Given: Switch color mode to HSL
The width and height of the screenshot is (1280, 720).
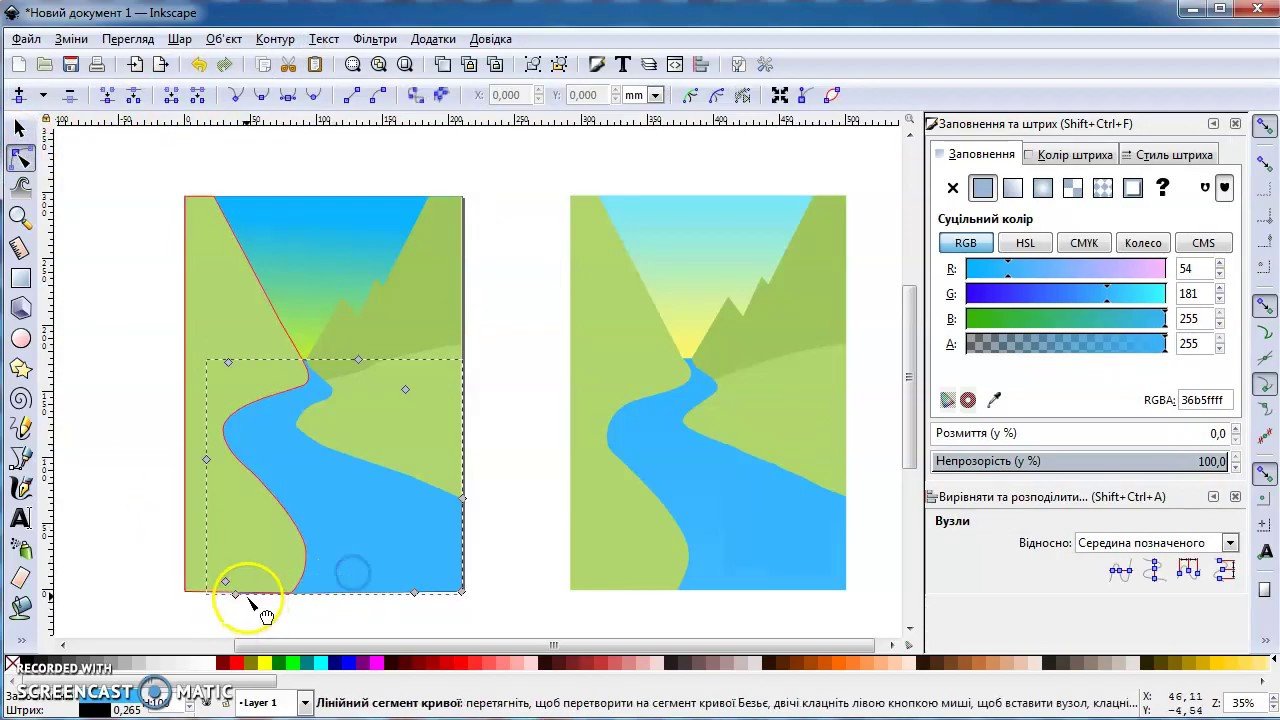Looking at the screenshot, I should [x=1025, y=243].
